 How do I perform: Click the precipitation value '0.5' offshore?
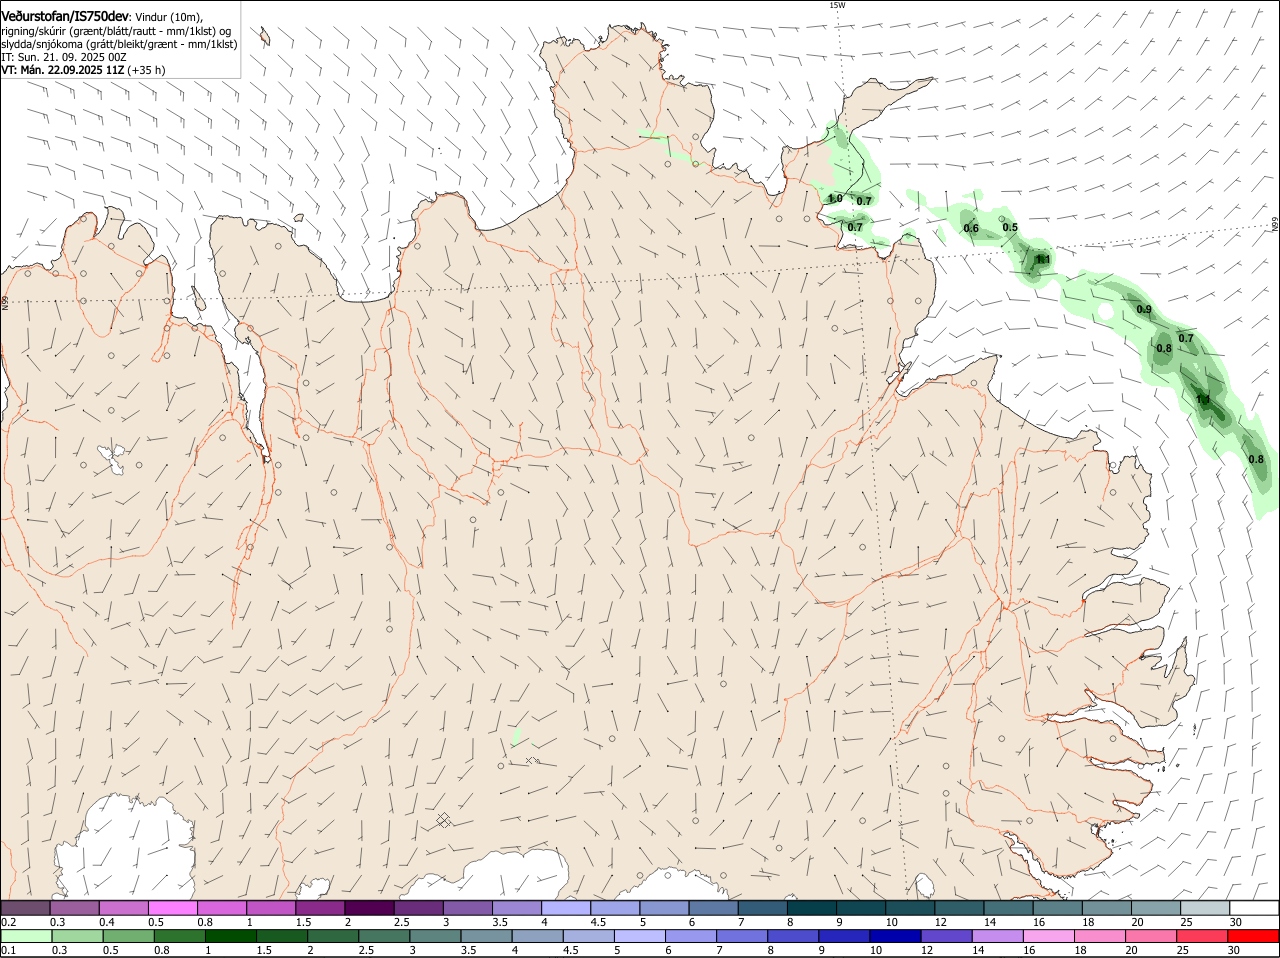pyautogui.click(x=1010, y=227)
